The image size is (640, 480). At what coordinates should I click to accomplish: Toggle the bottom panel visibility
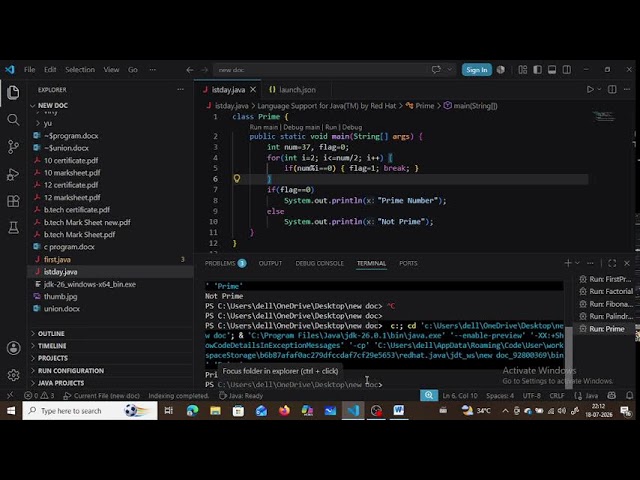[x=552, y=70]
